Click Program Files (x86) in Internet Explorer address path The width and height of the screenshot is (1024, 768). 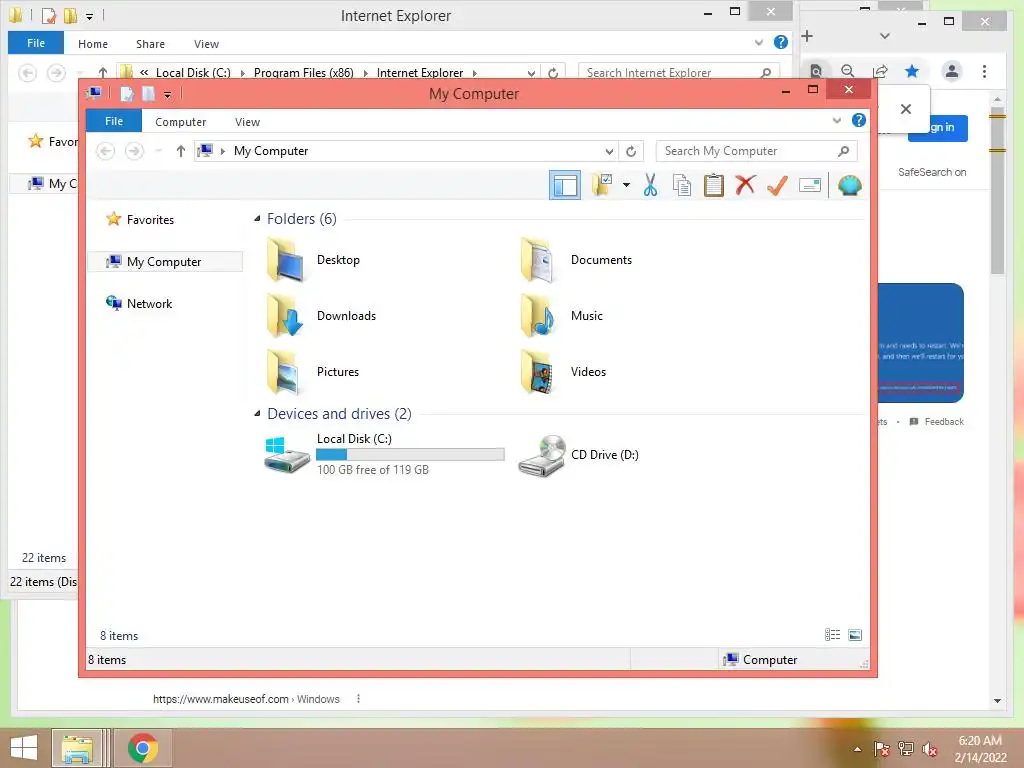(303, 72)
